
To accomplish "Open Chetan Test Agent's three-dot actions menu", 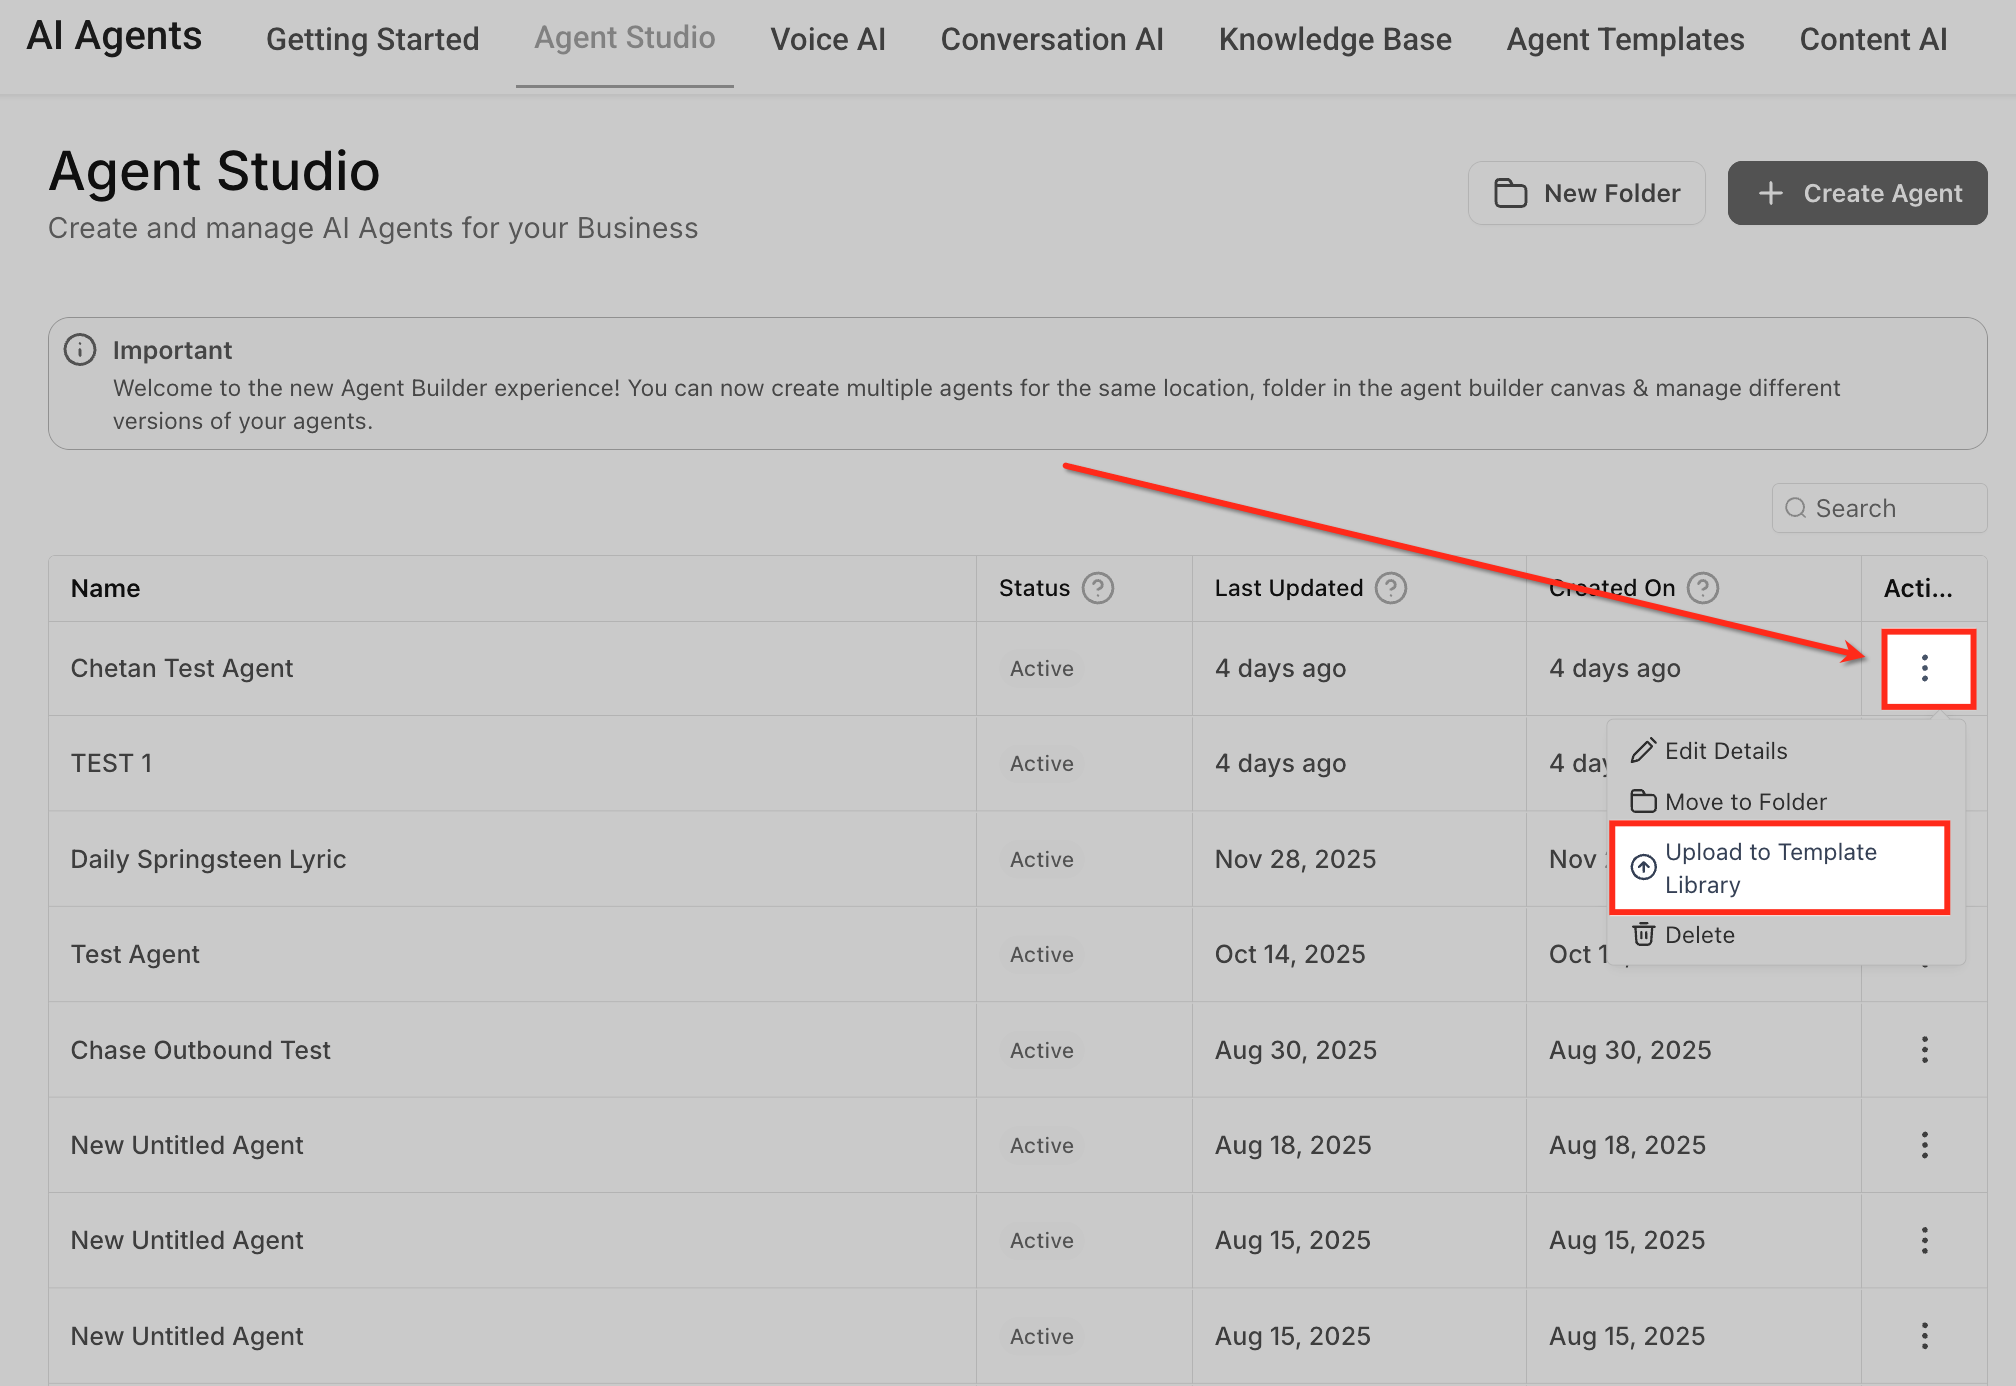I will click(1925, 668).
